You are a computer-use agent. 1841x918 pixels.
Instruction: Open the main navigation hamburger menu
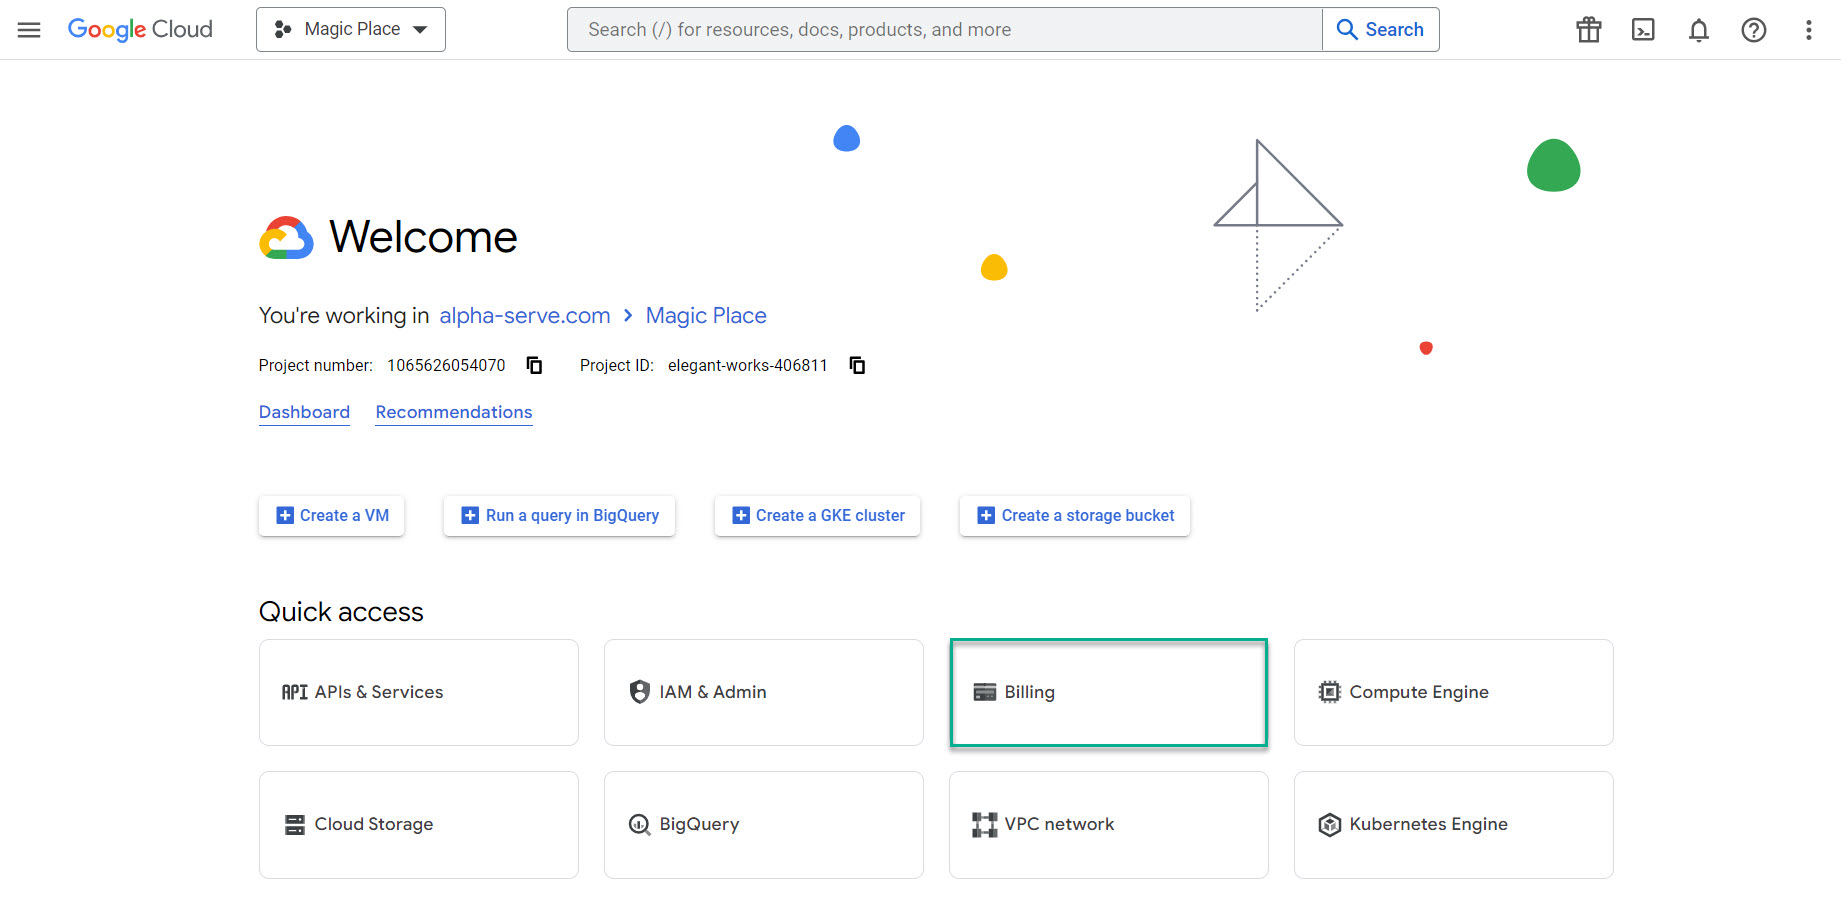point(29,30)
